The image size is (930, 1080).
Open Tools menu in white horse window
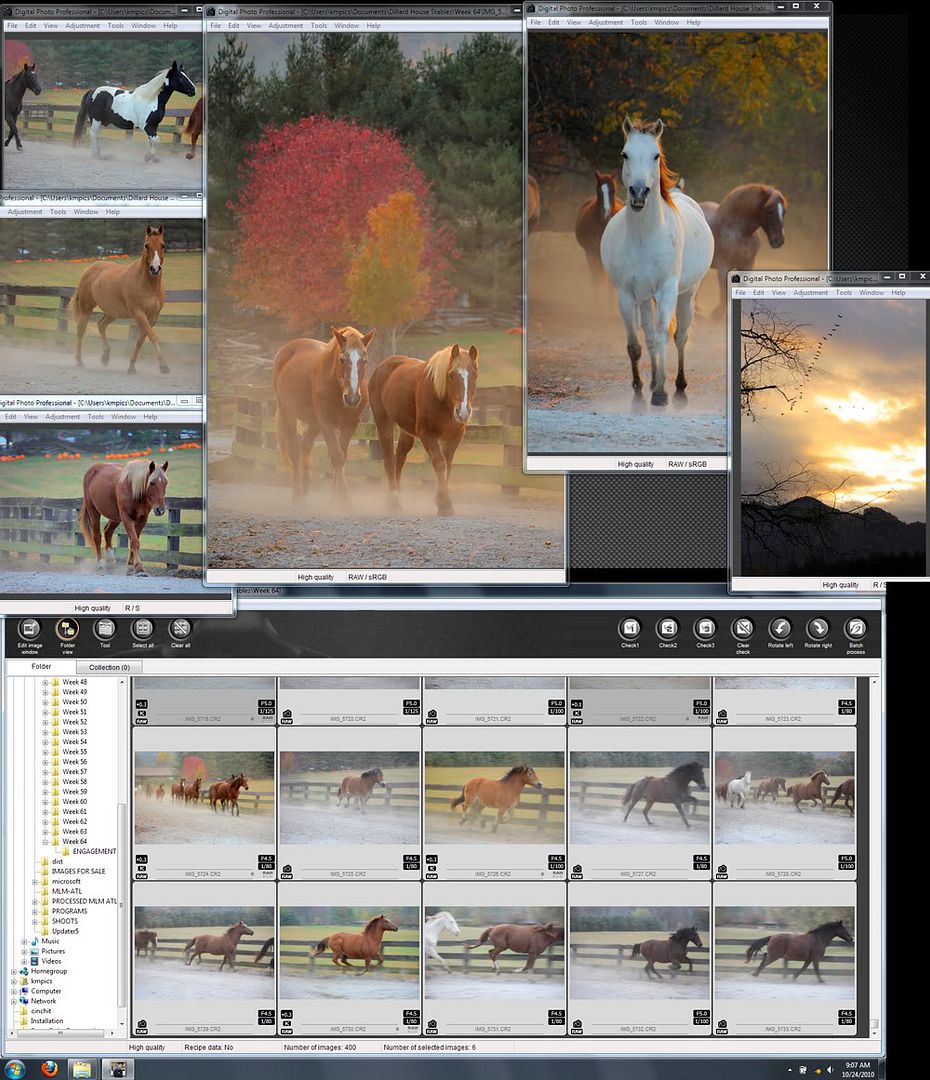(x=639, y=22)
